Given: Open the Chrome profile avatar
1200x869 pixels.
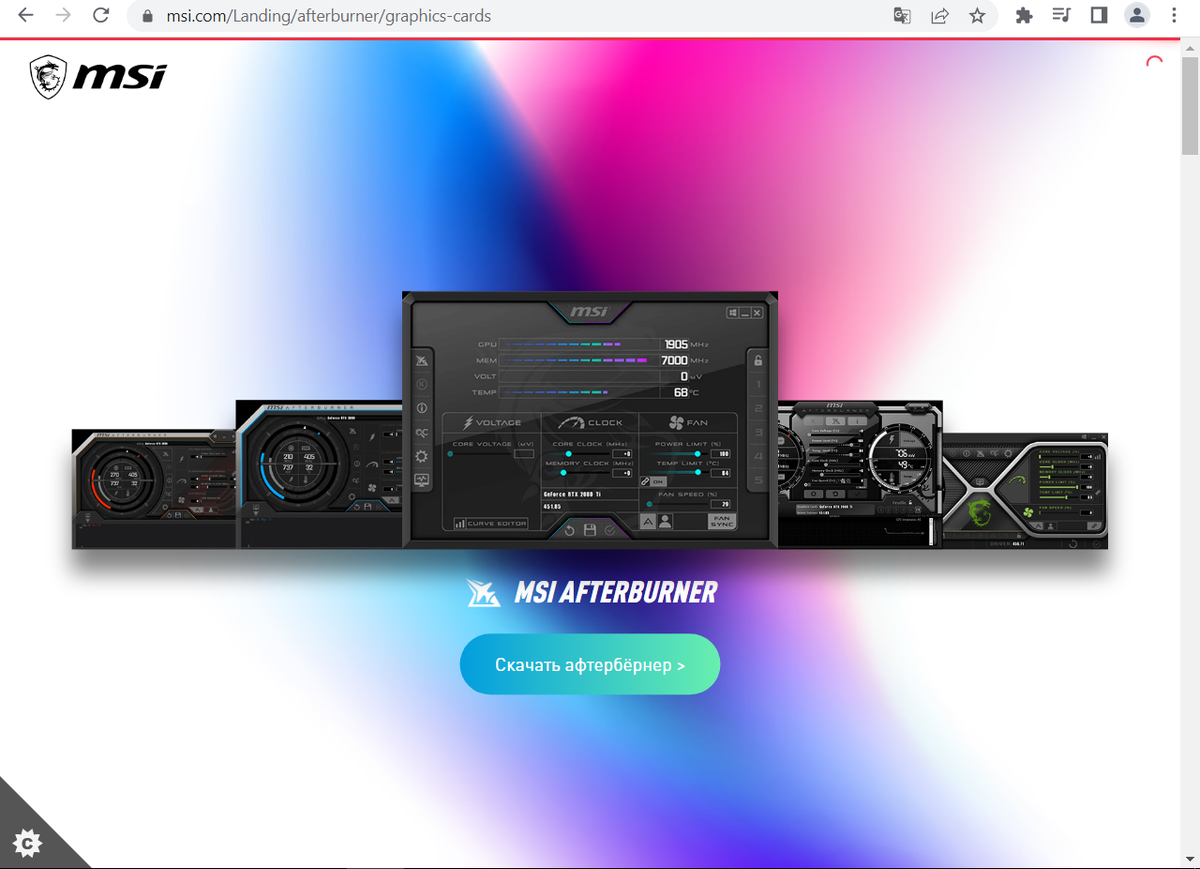Looking at the screenshot, I should click(1137, 16).
